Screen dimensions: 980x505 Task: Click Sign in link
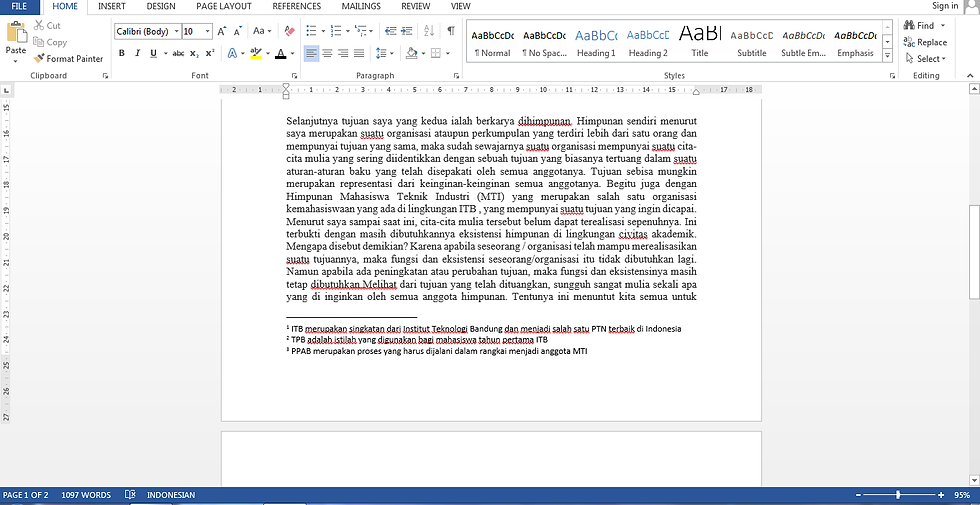point(945,6)
